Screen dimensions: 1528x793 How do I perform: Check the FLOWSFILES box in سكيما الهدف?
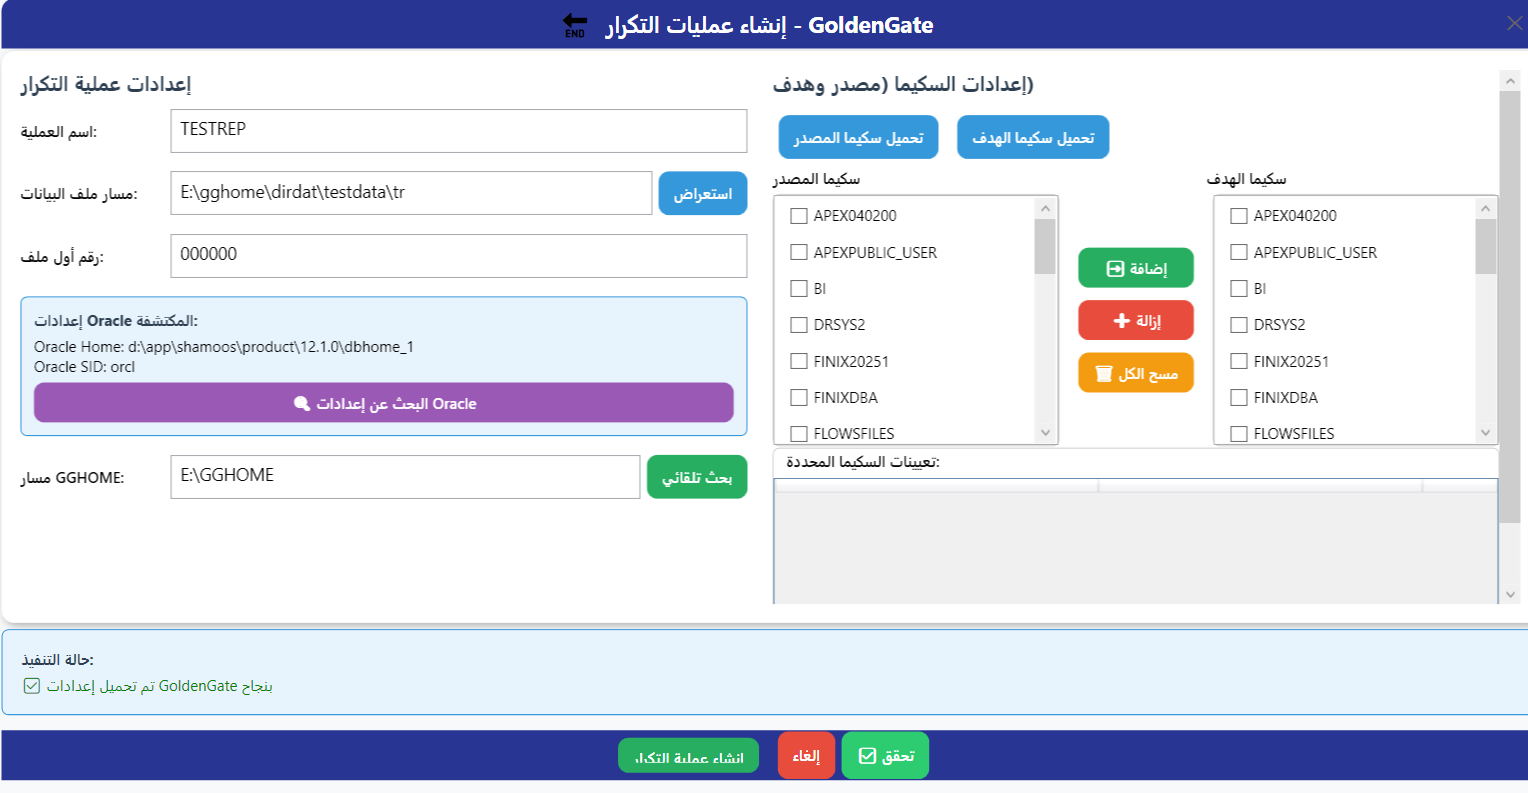tap(1237, 433)
